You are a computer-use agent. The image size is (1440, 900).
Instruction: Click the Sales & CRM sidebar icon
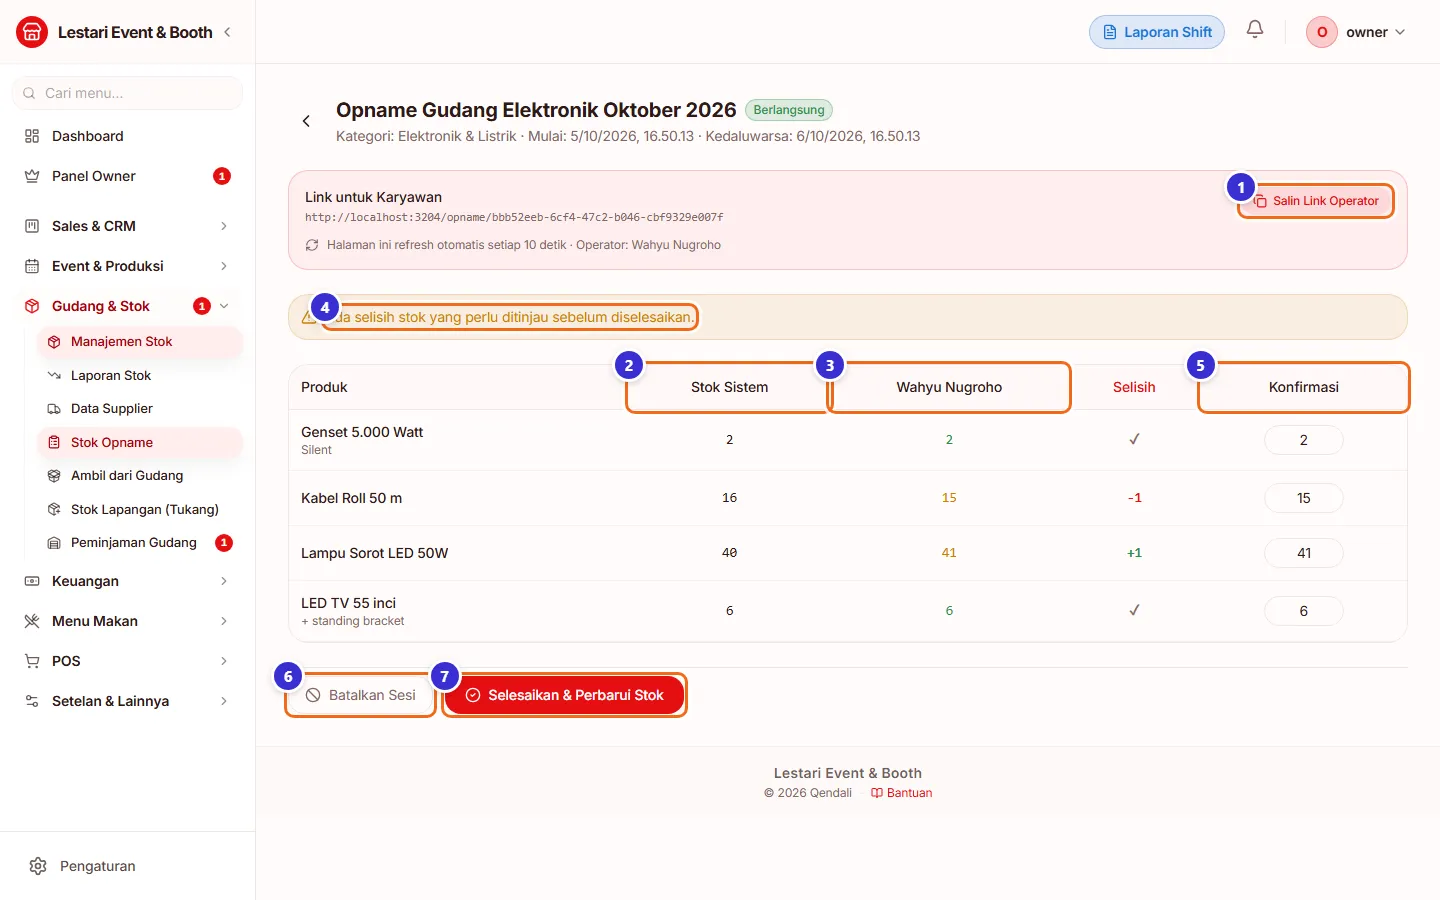tap(32, 226)
